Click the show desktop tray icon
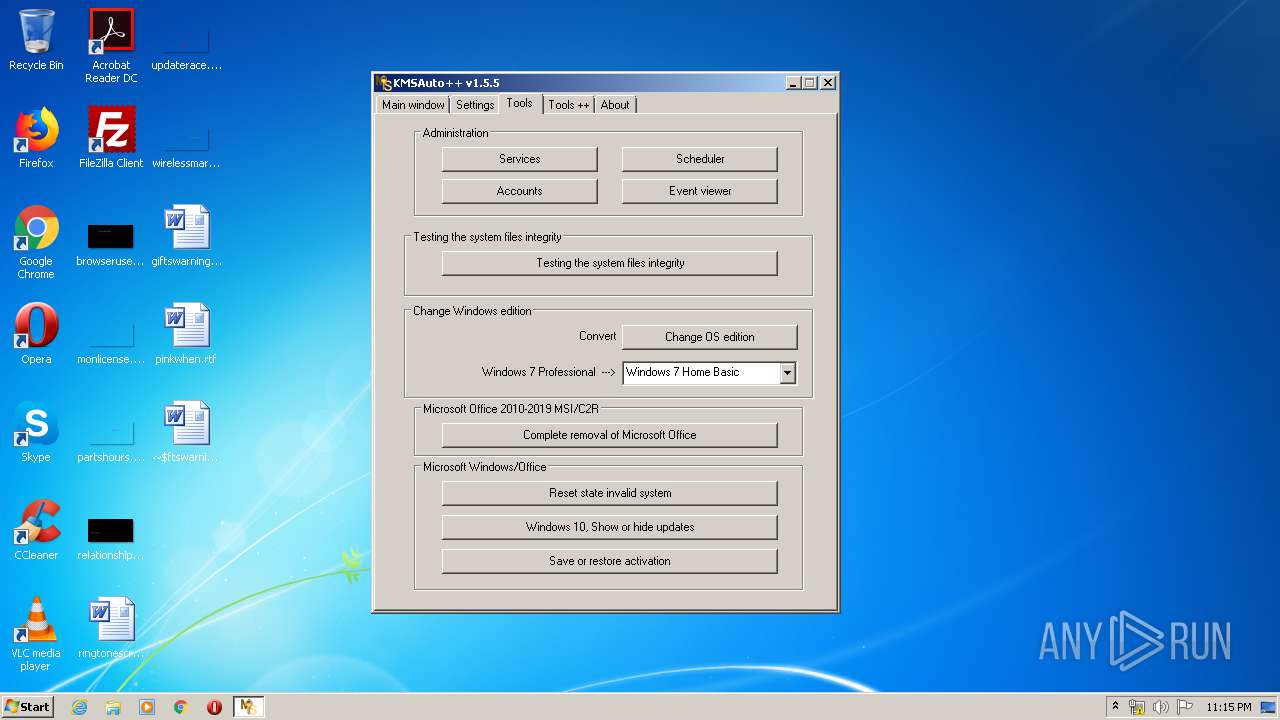Viewport: 1280px width, 720px height. (x=1269, y=707)
